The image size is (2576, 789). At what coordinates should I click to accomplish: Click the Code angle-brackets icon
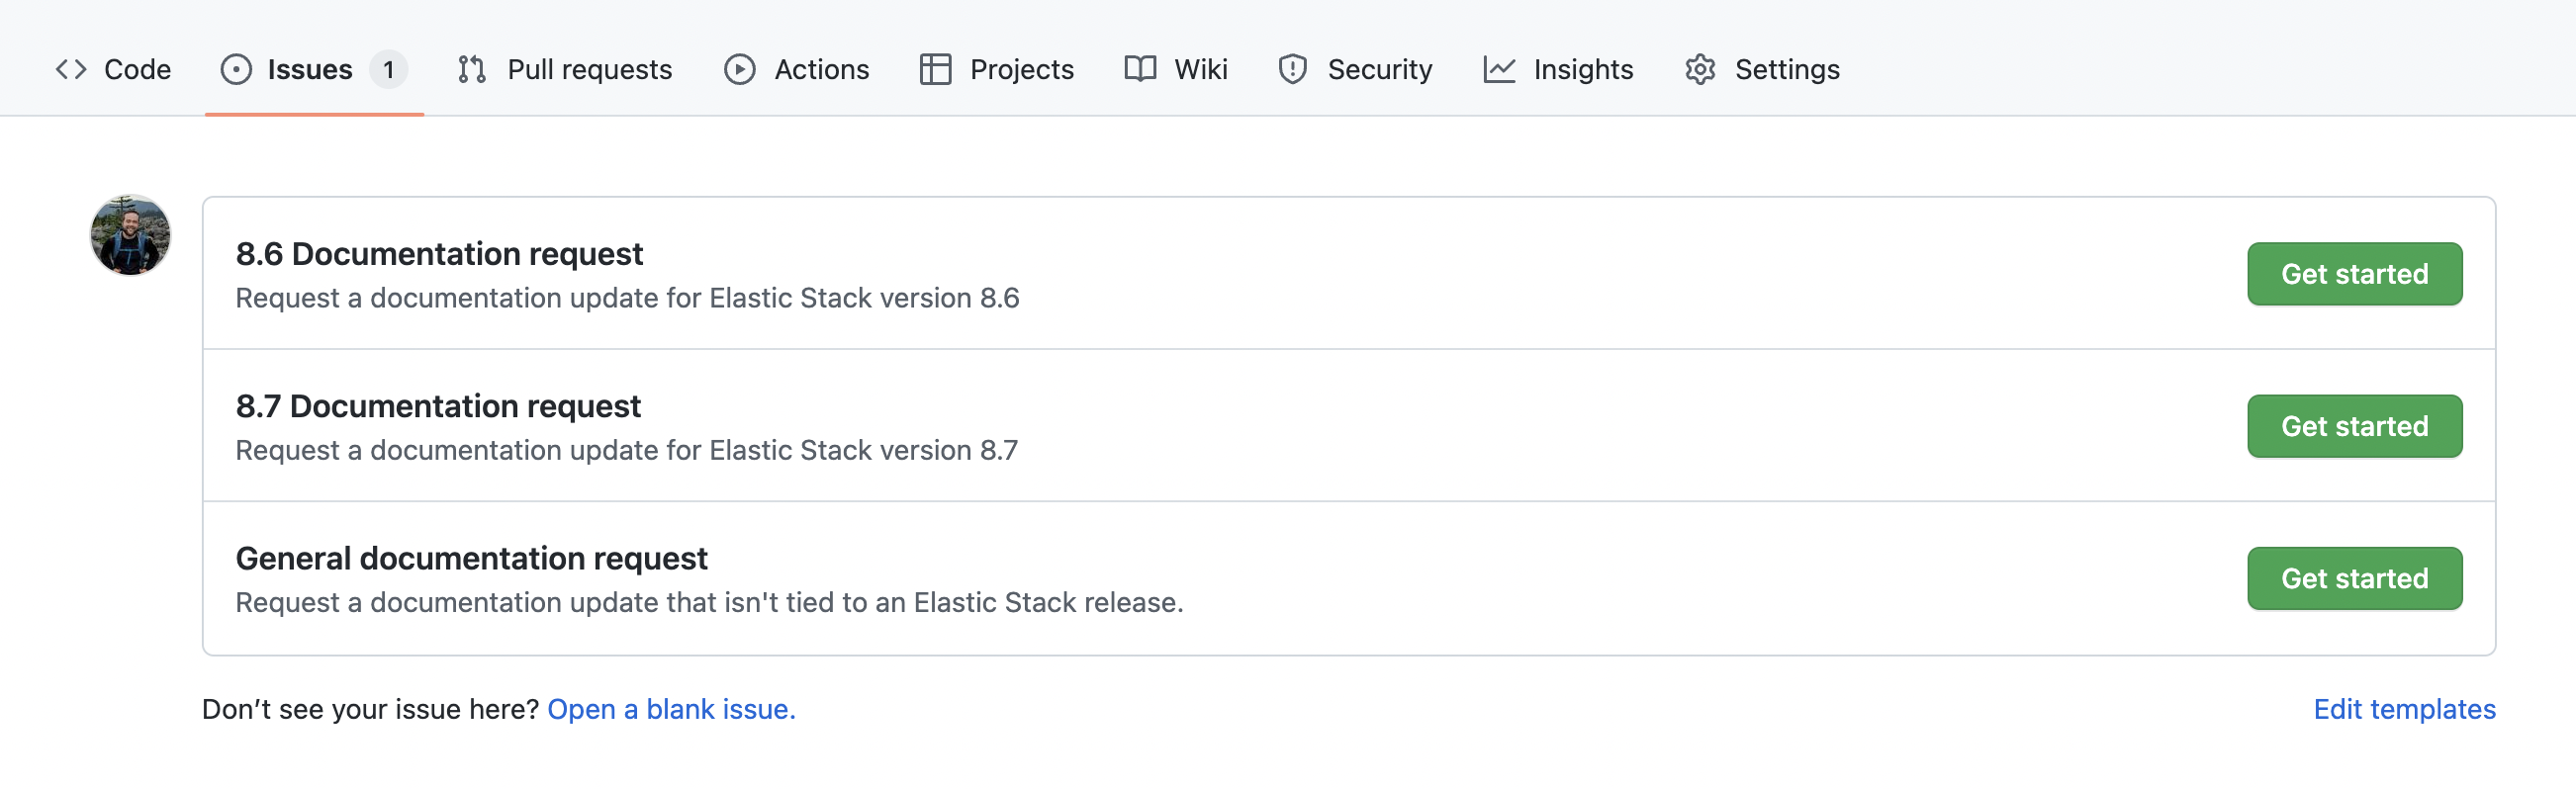click(71, 69)
